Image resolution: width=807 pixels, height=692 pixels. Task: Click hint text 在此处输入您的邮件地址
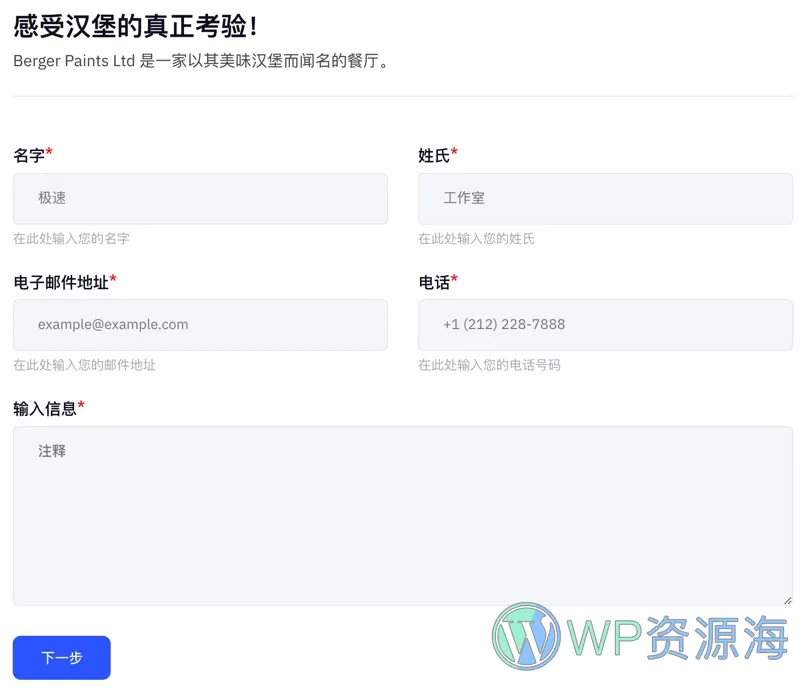(84, 365)
